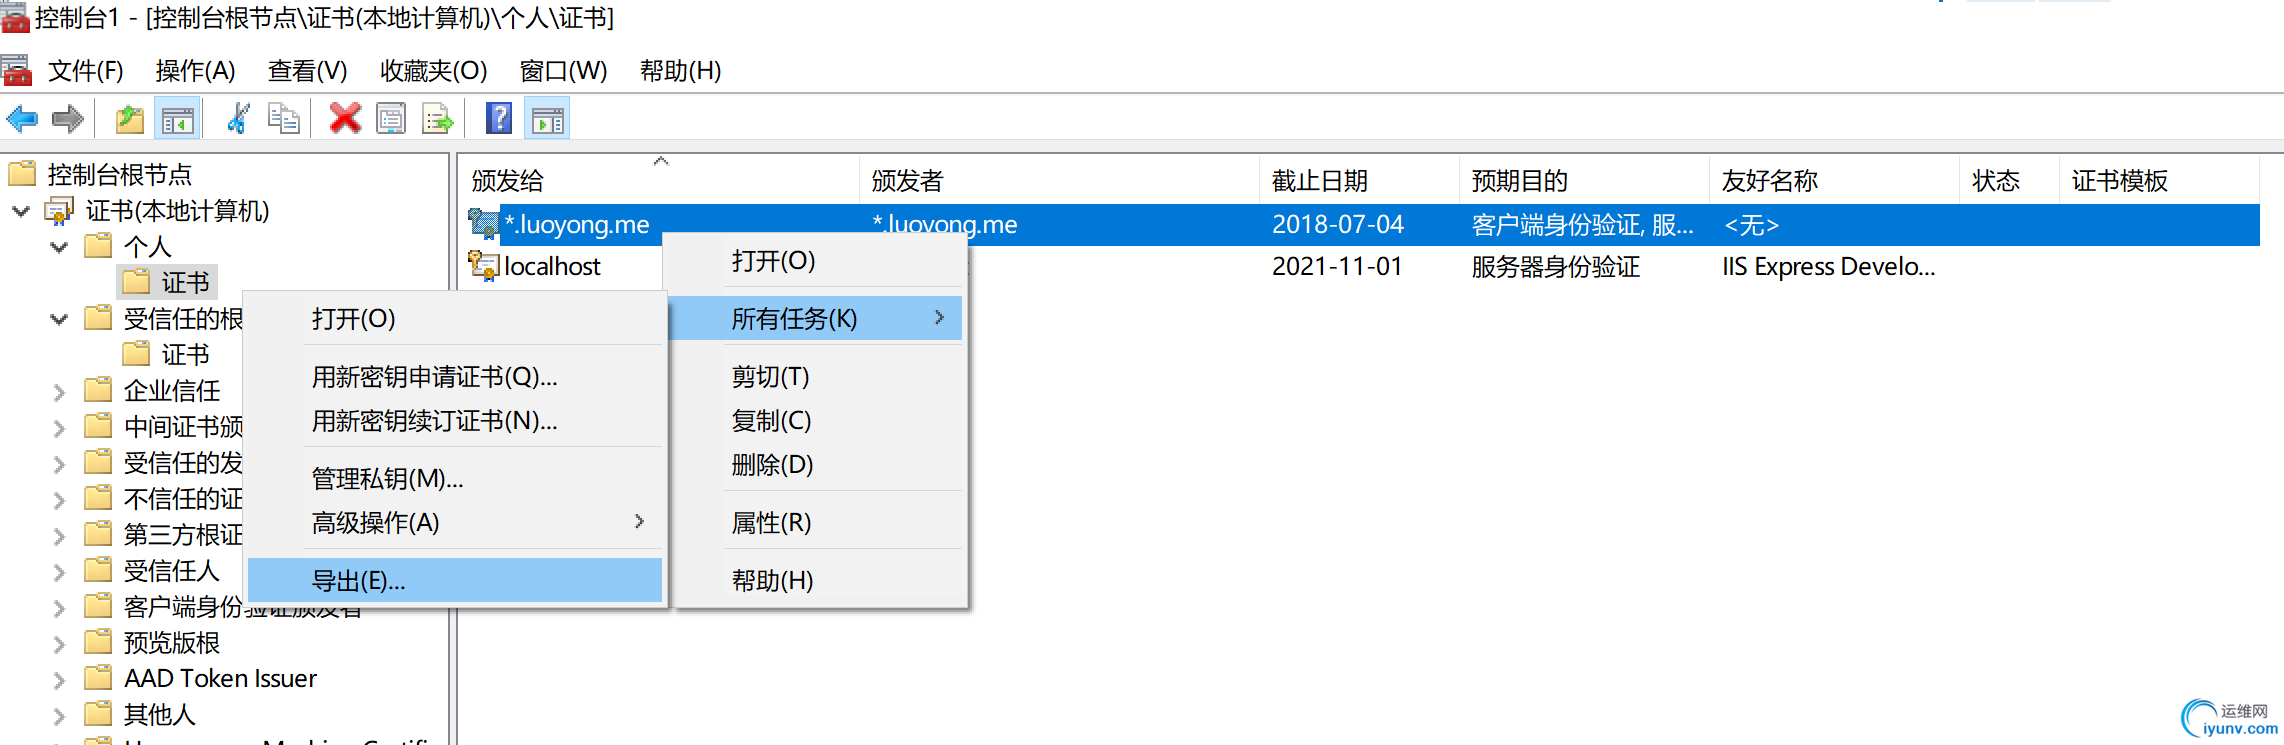Choose 用新密钥续订证书(N)...
Image resolution: width=2284 pixels, height=745 pixels.
click(455, 420)
